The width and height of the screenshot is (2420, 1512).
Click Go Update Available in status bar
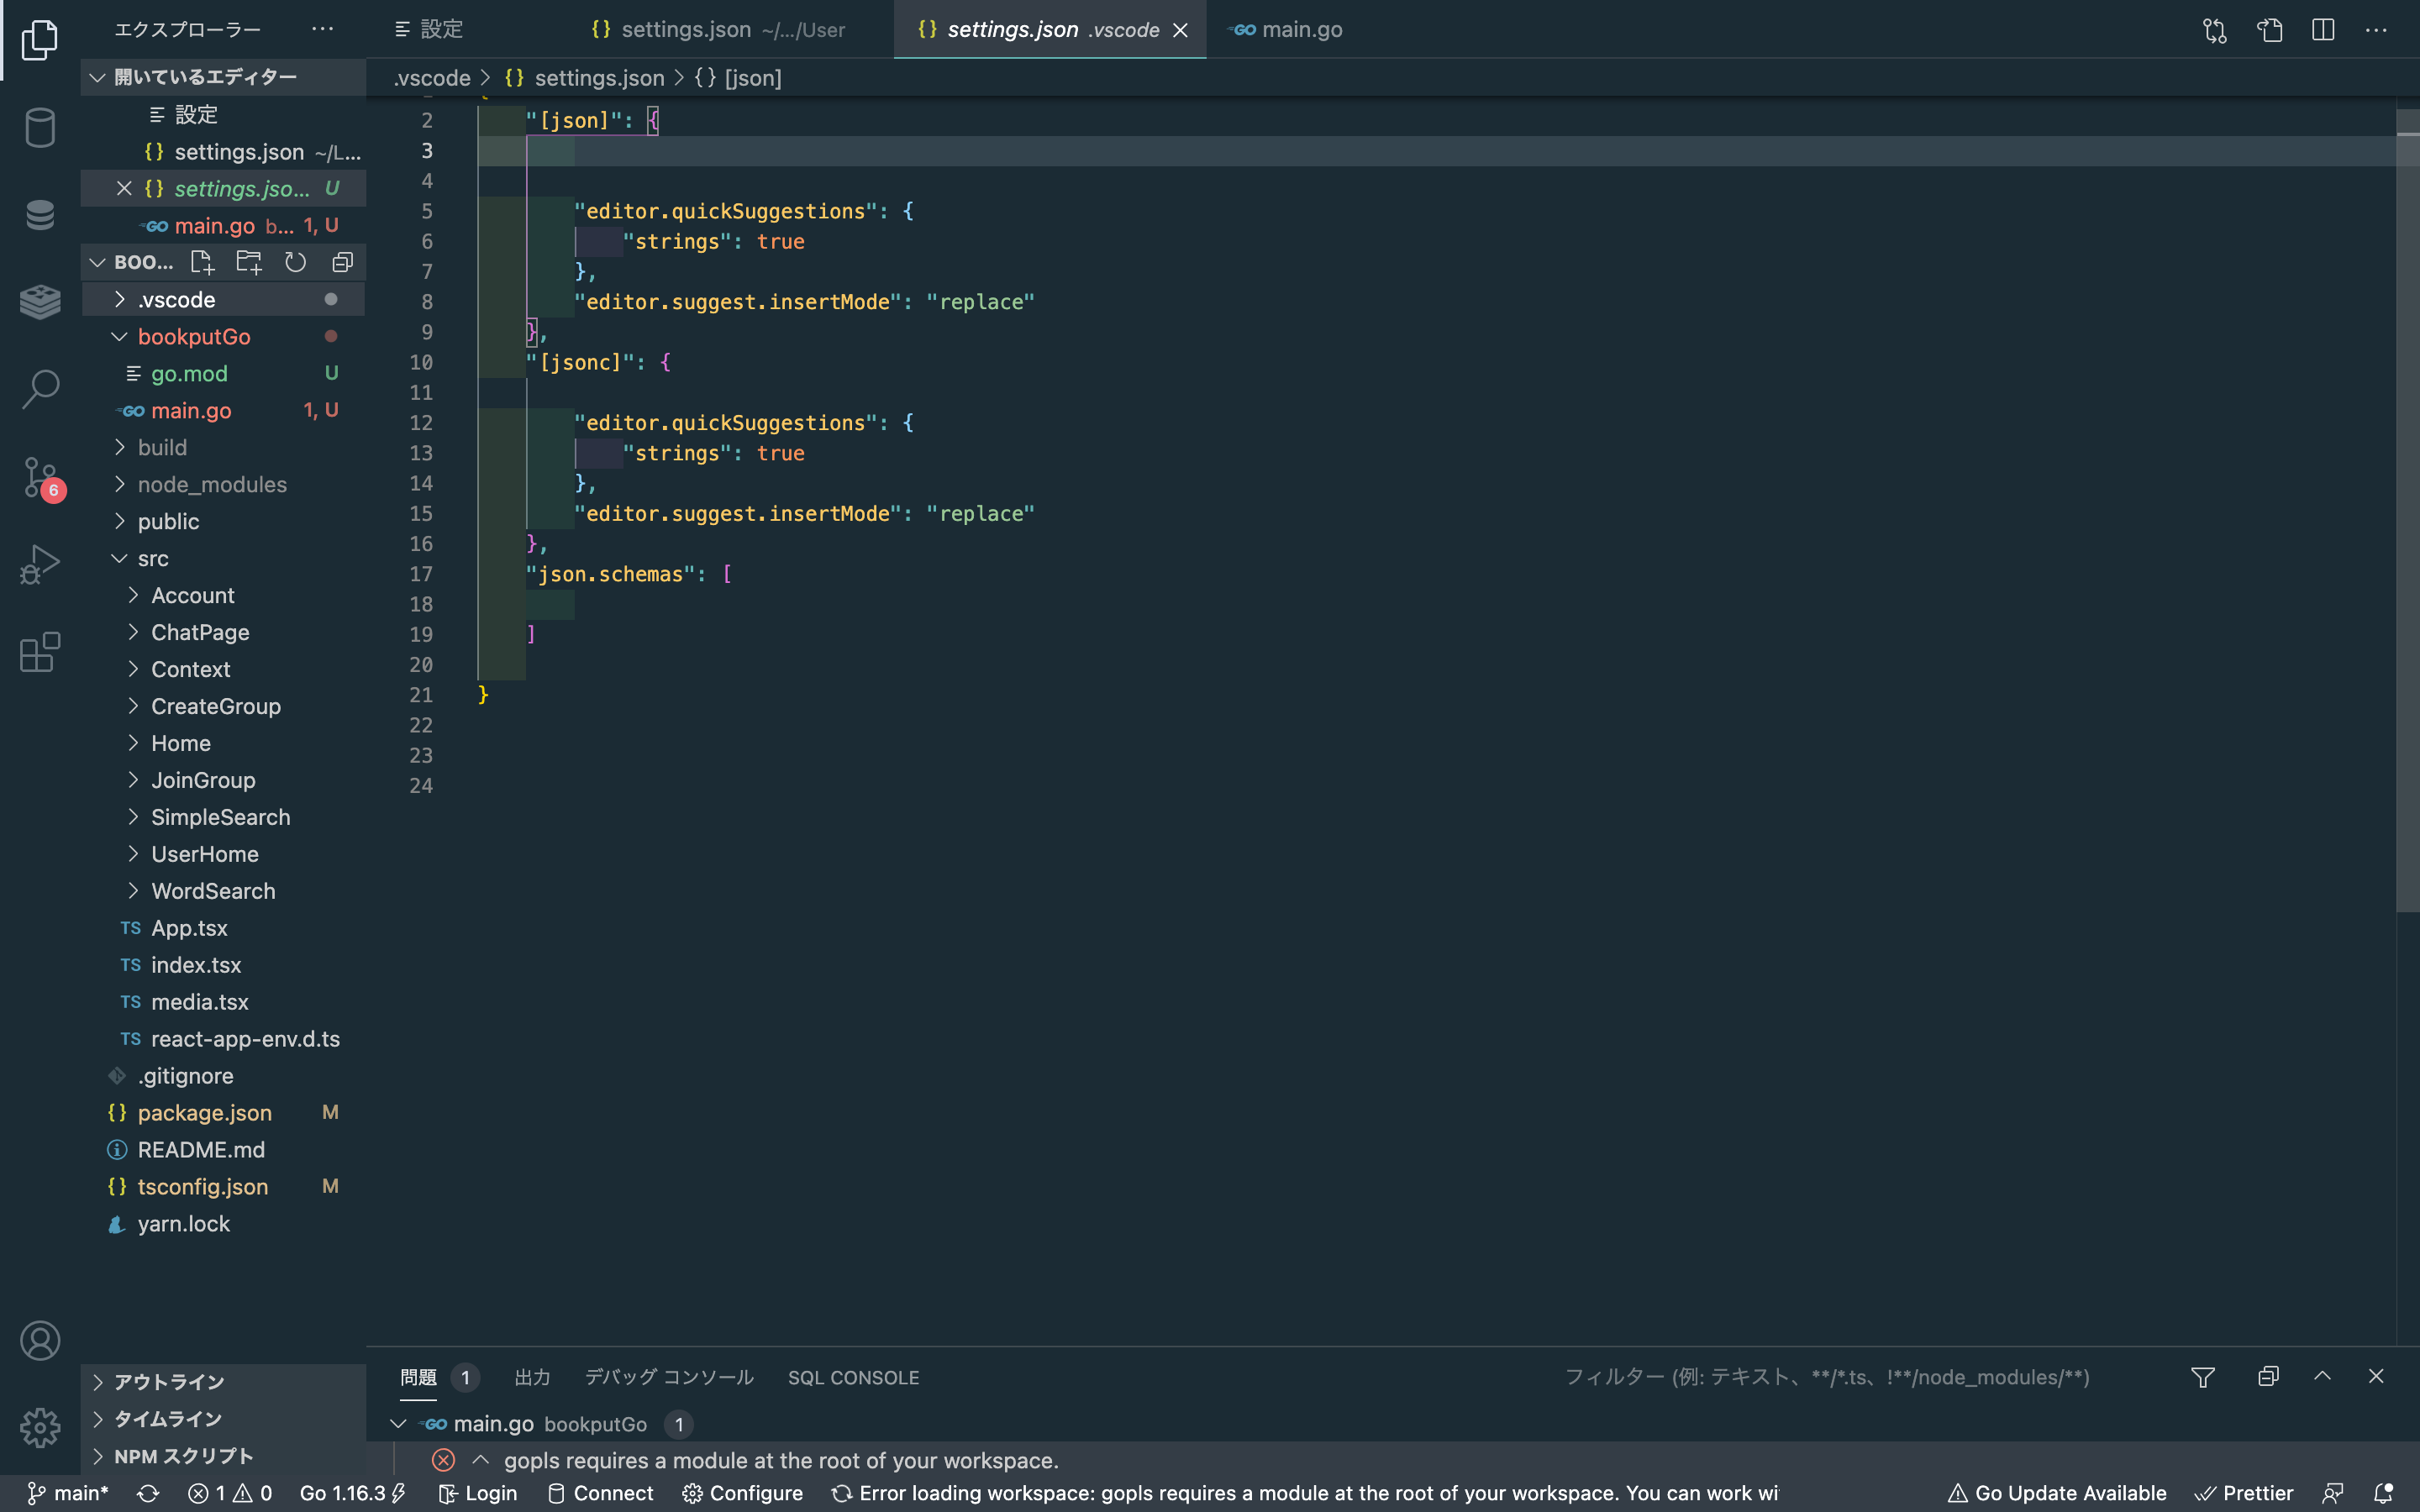point(2057,1493)
